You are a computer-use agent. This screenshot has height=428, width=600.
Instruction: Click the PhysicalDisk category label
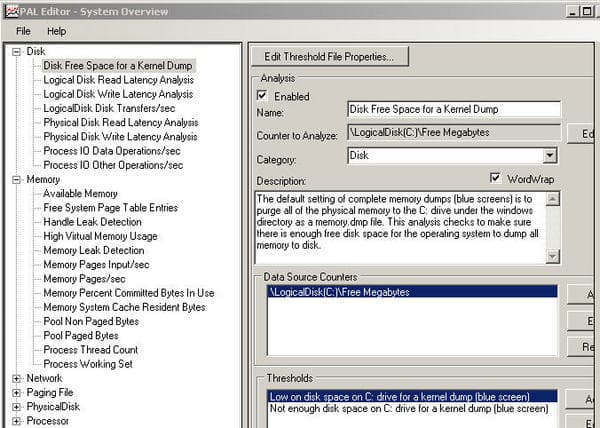[53, 407]
